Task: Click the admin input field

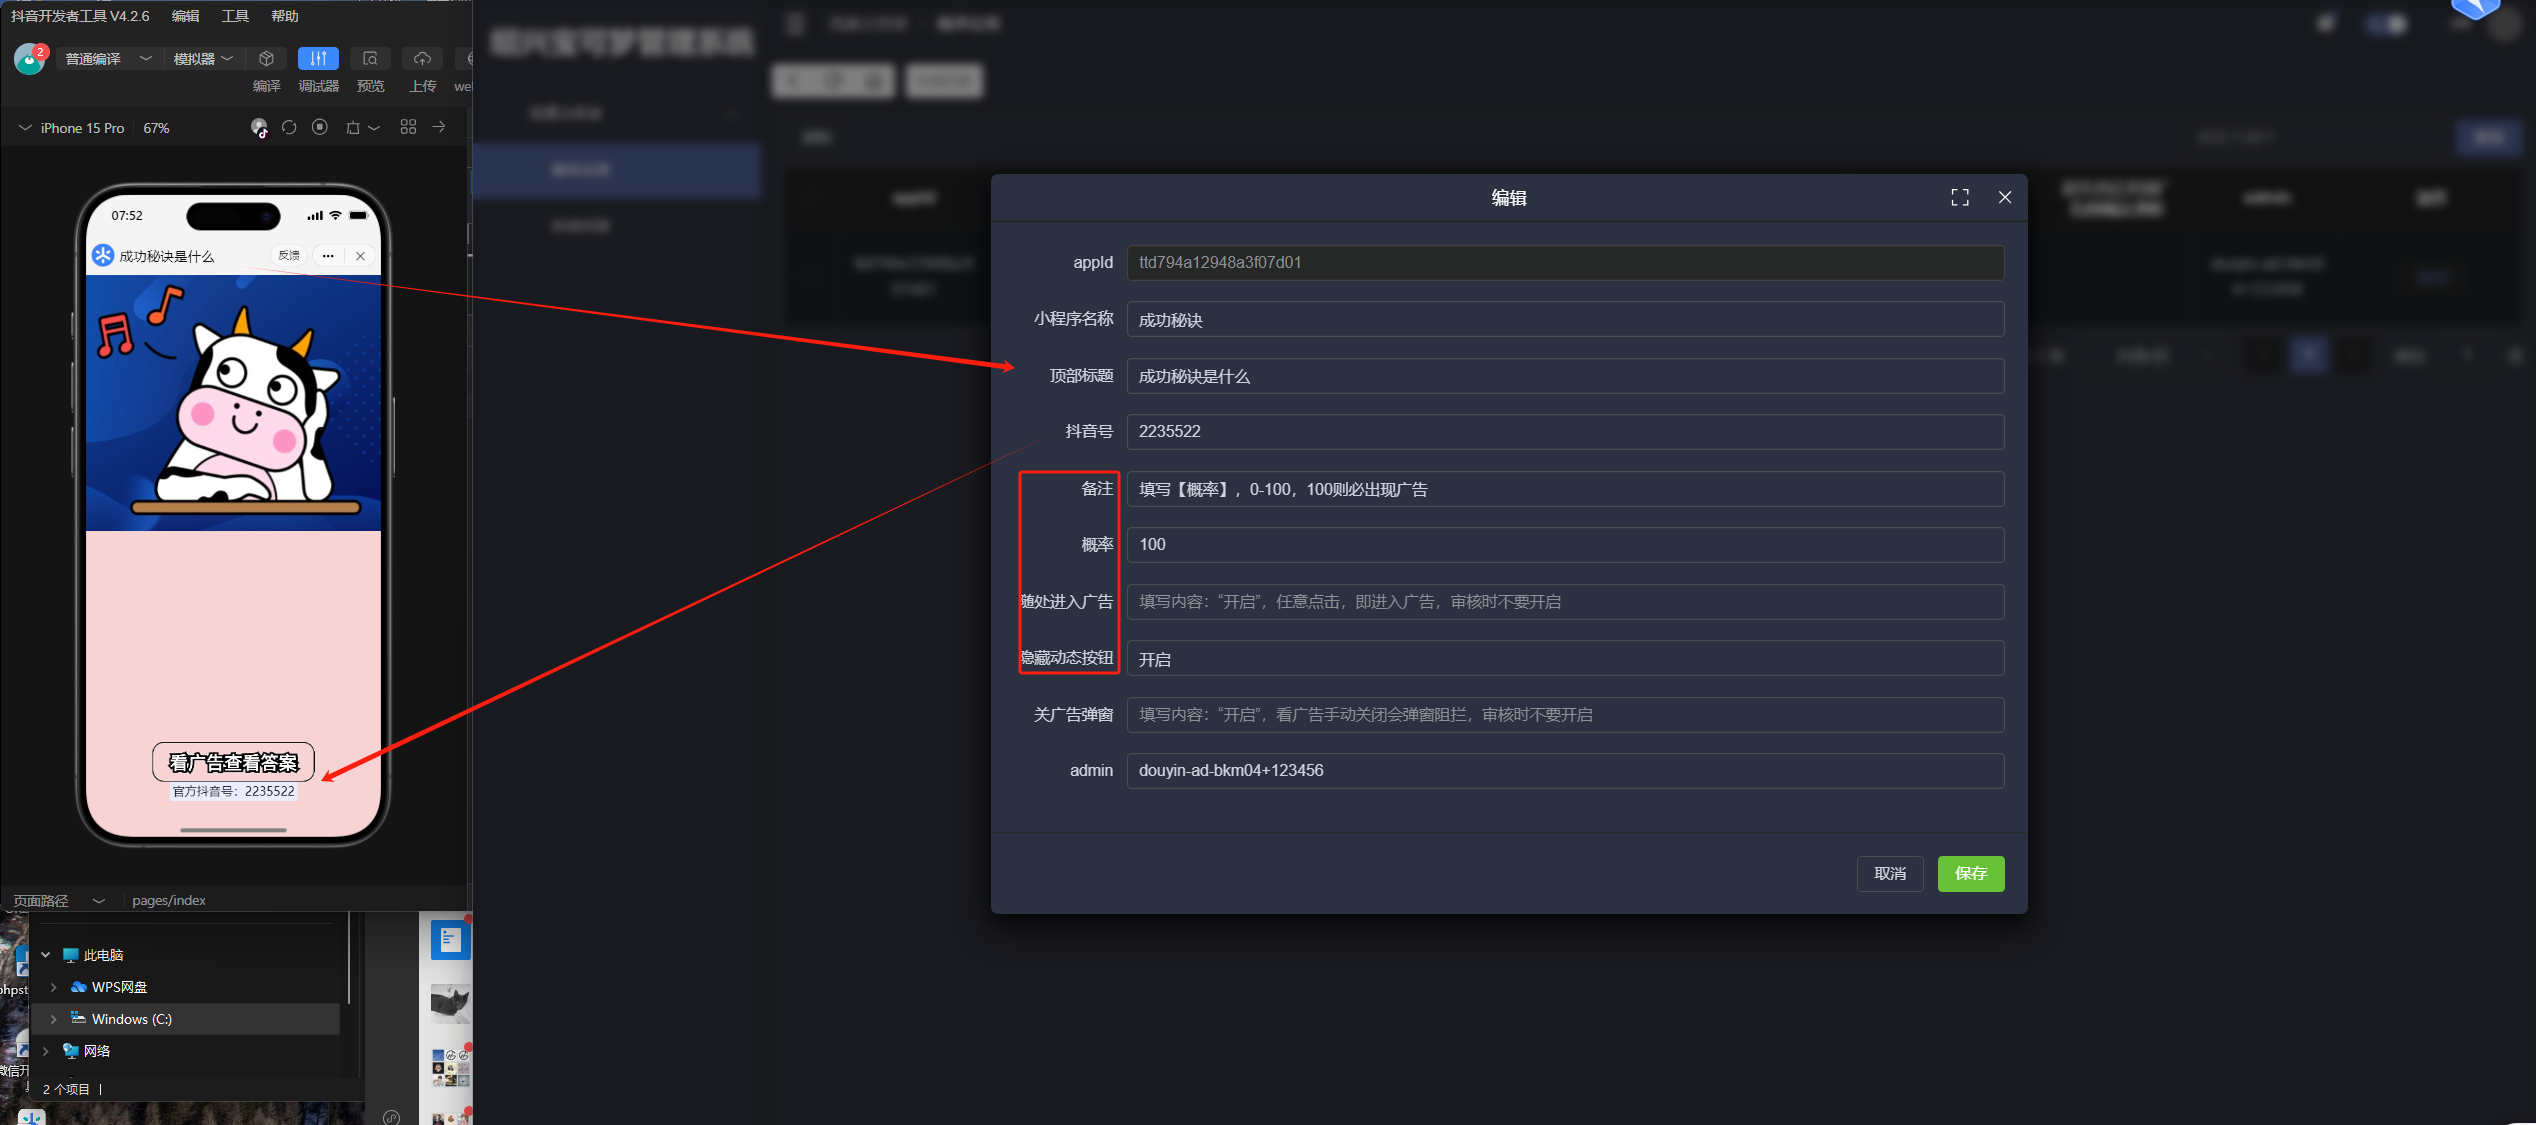Action: tap(1565, 771)
